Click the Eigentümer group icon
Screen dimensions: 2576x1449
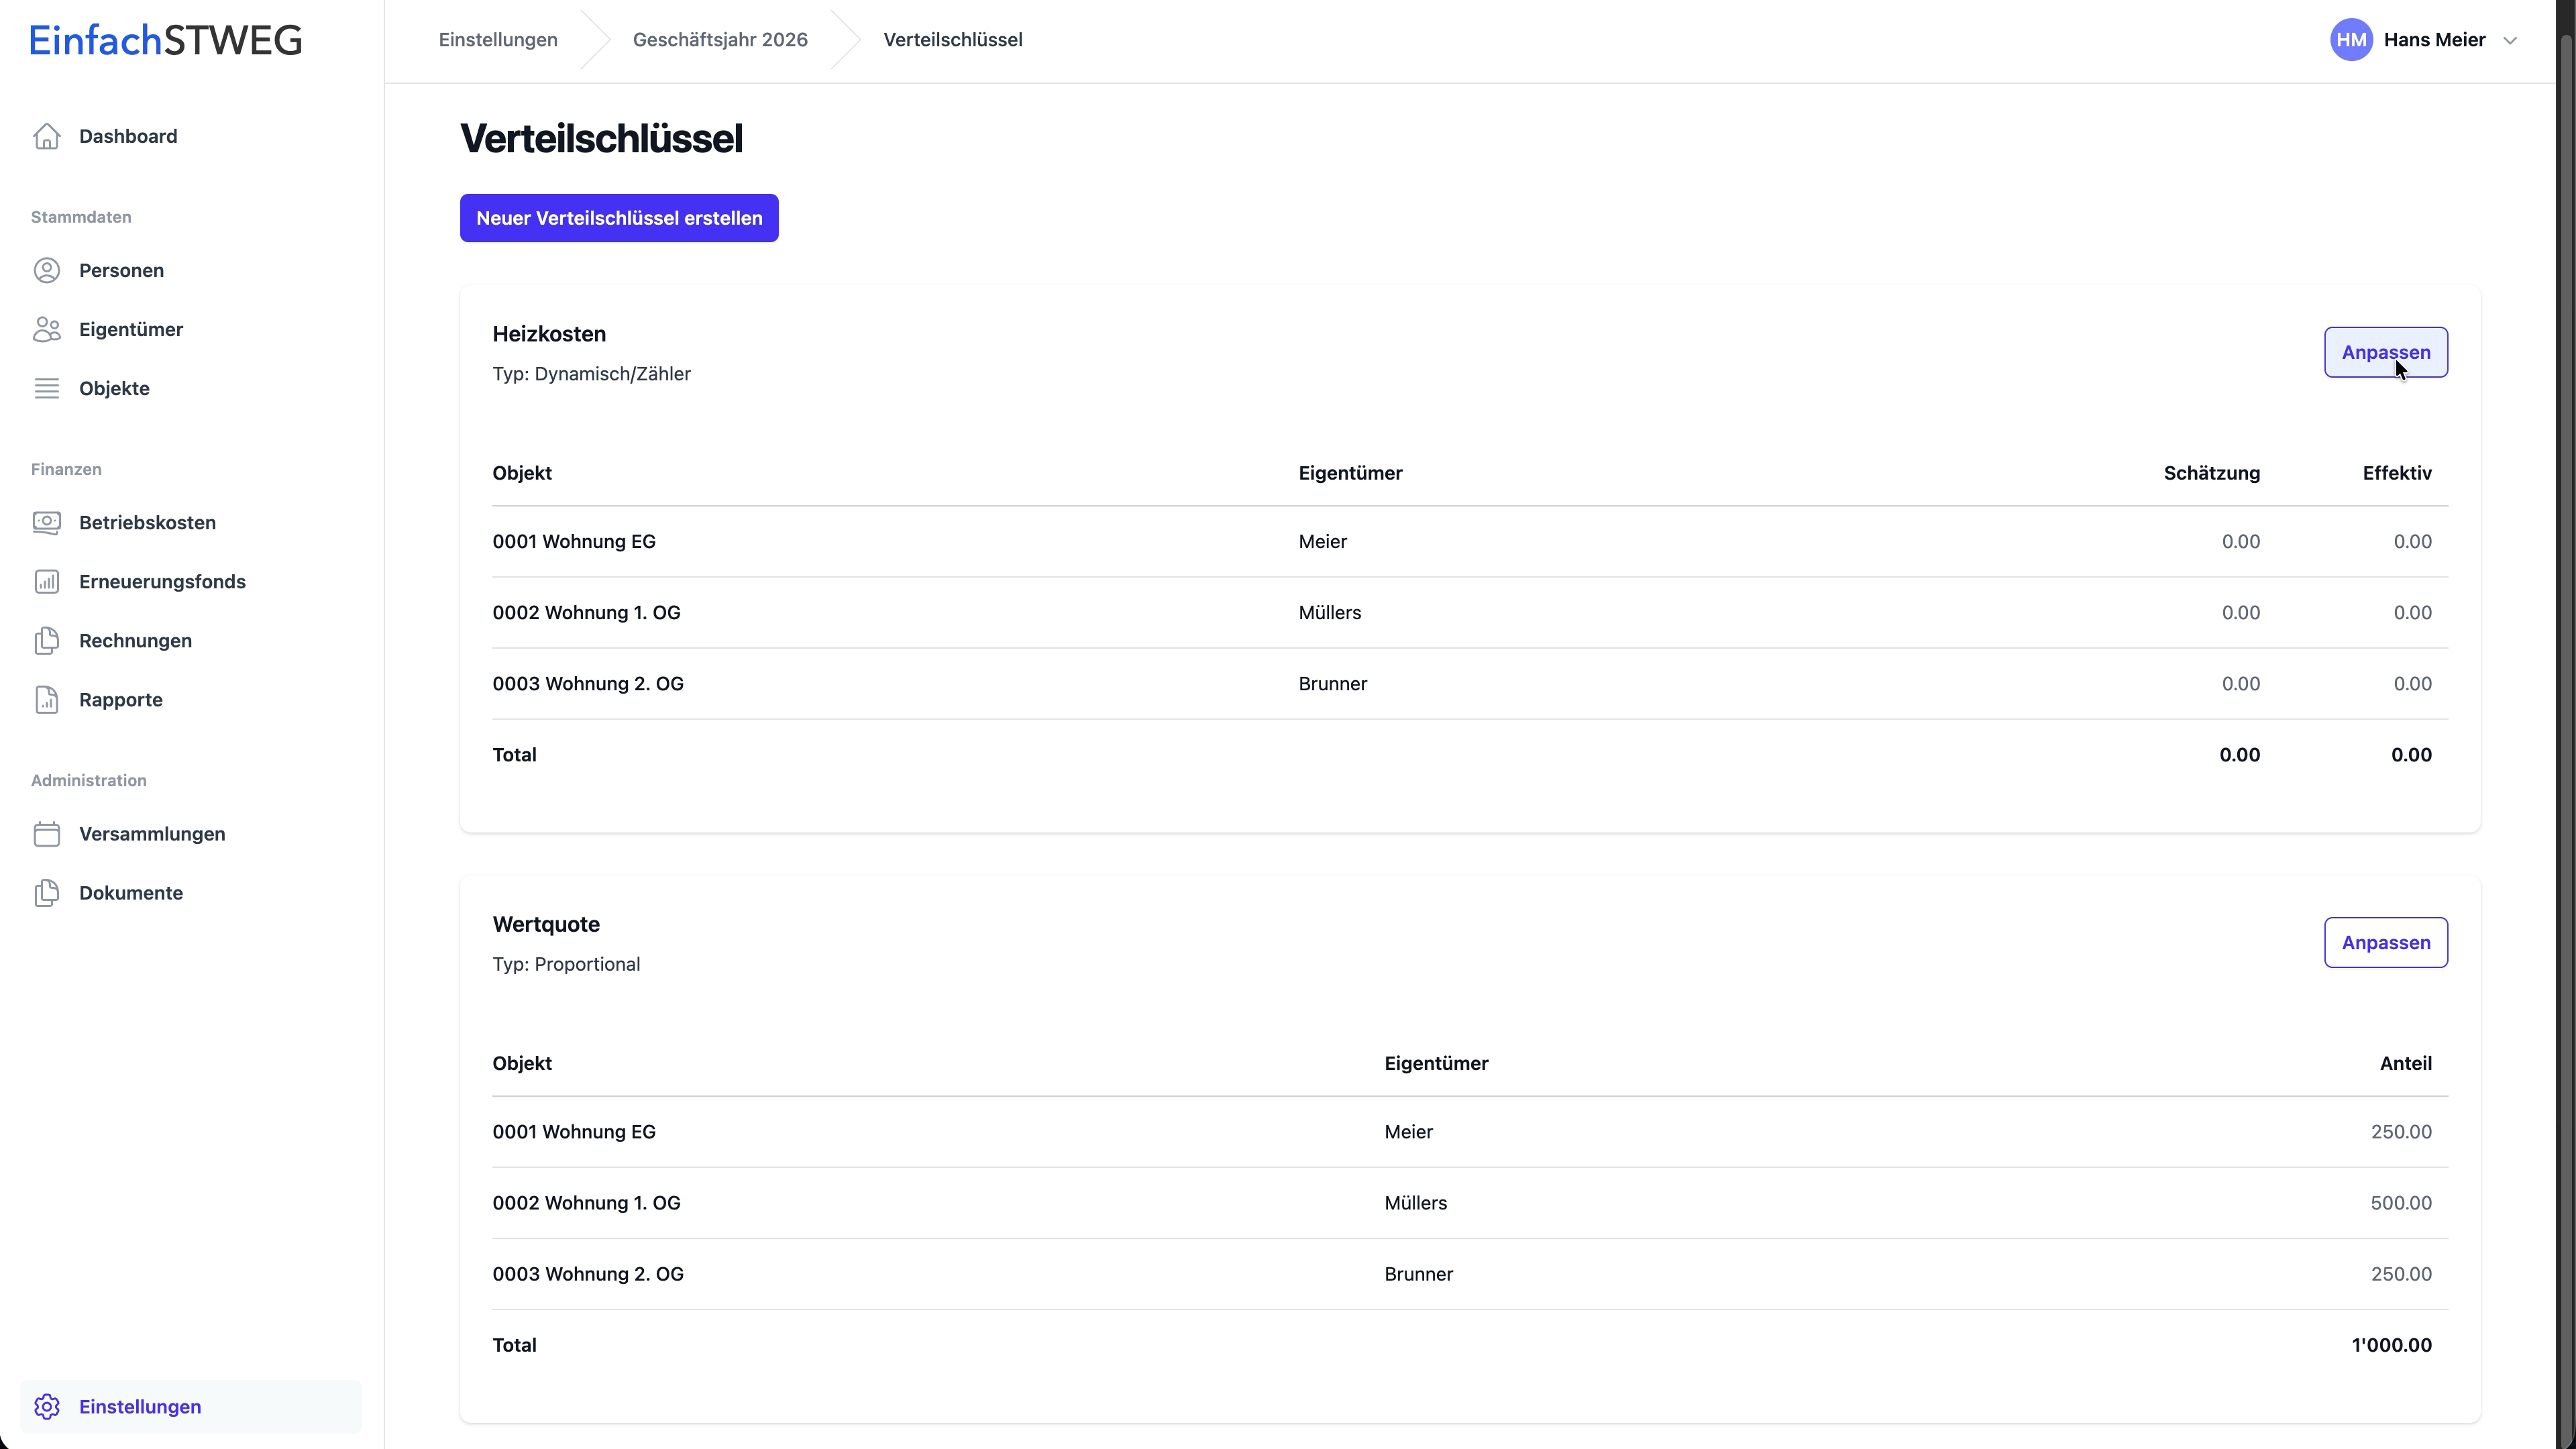point(47,329)
